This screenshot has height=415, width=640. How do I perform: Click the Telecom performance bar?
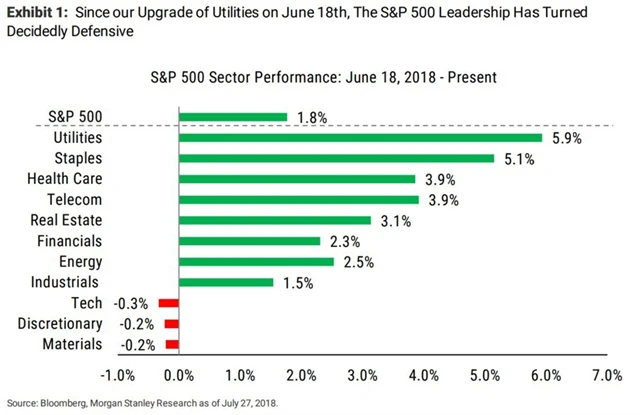[298, 200]
